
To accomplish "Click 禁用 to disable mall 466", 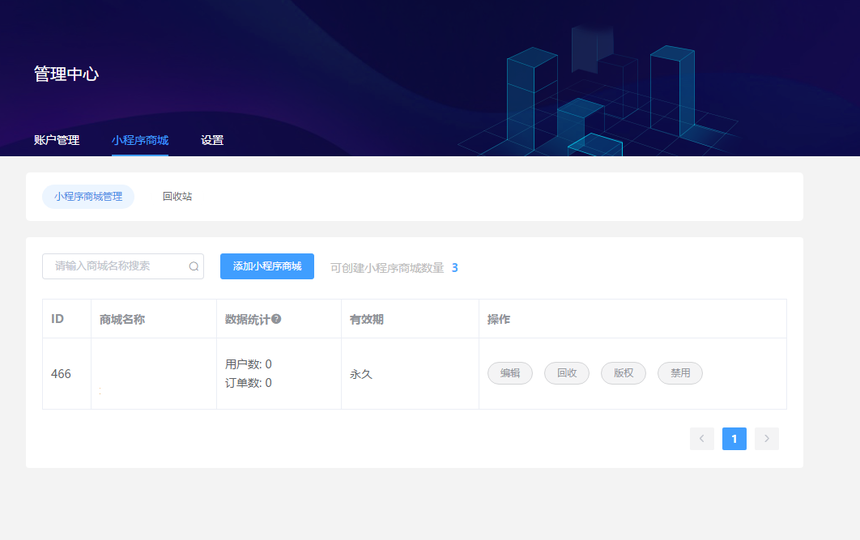I will click(680, 373).
